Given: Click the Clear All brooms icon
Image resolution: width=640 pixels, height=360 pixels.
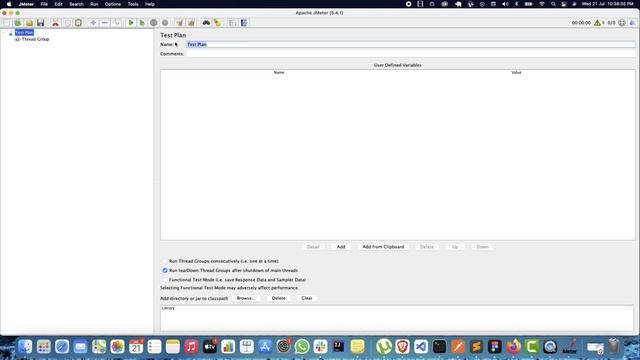Looking at the screenshot, I should click(x=191, y=23).
